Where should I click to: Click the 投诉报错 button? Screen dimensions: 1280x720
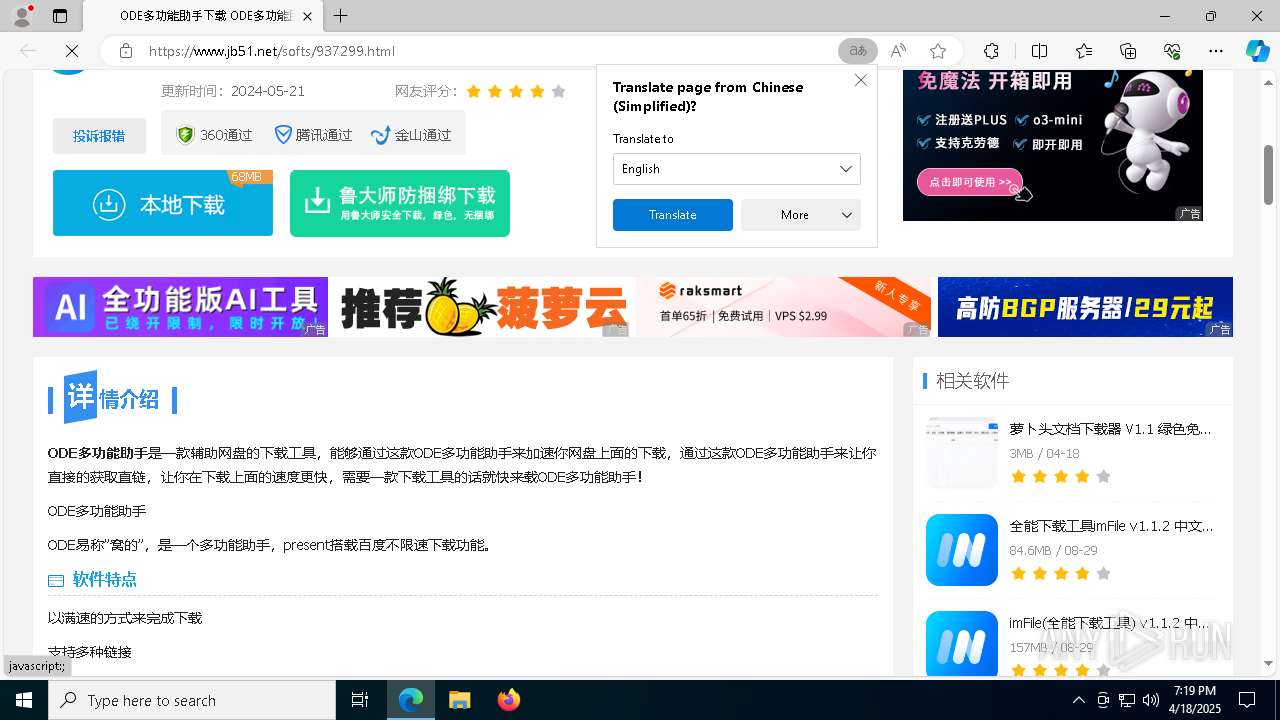coord(99,136)
